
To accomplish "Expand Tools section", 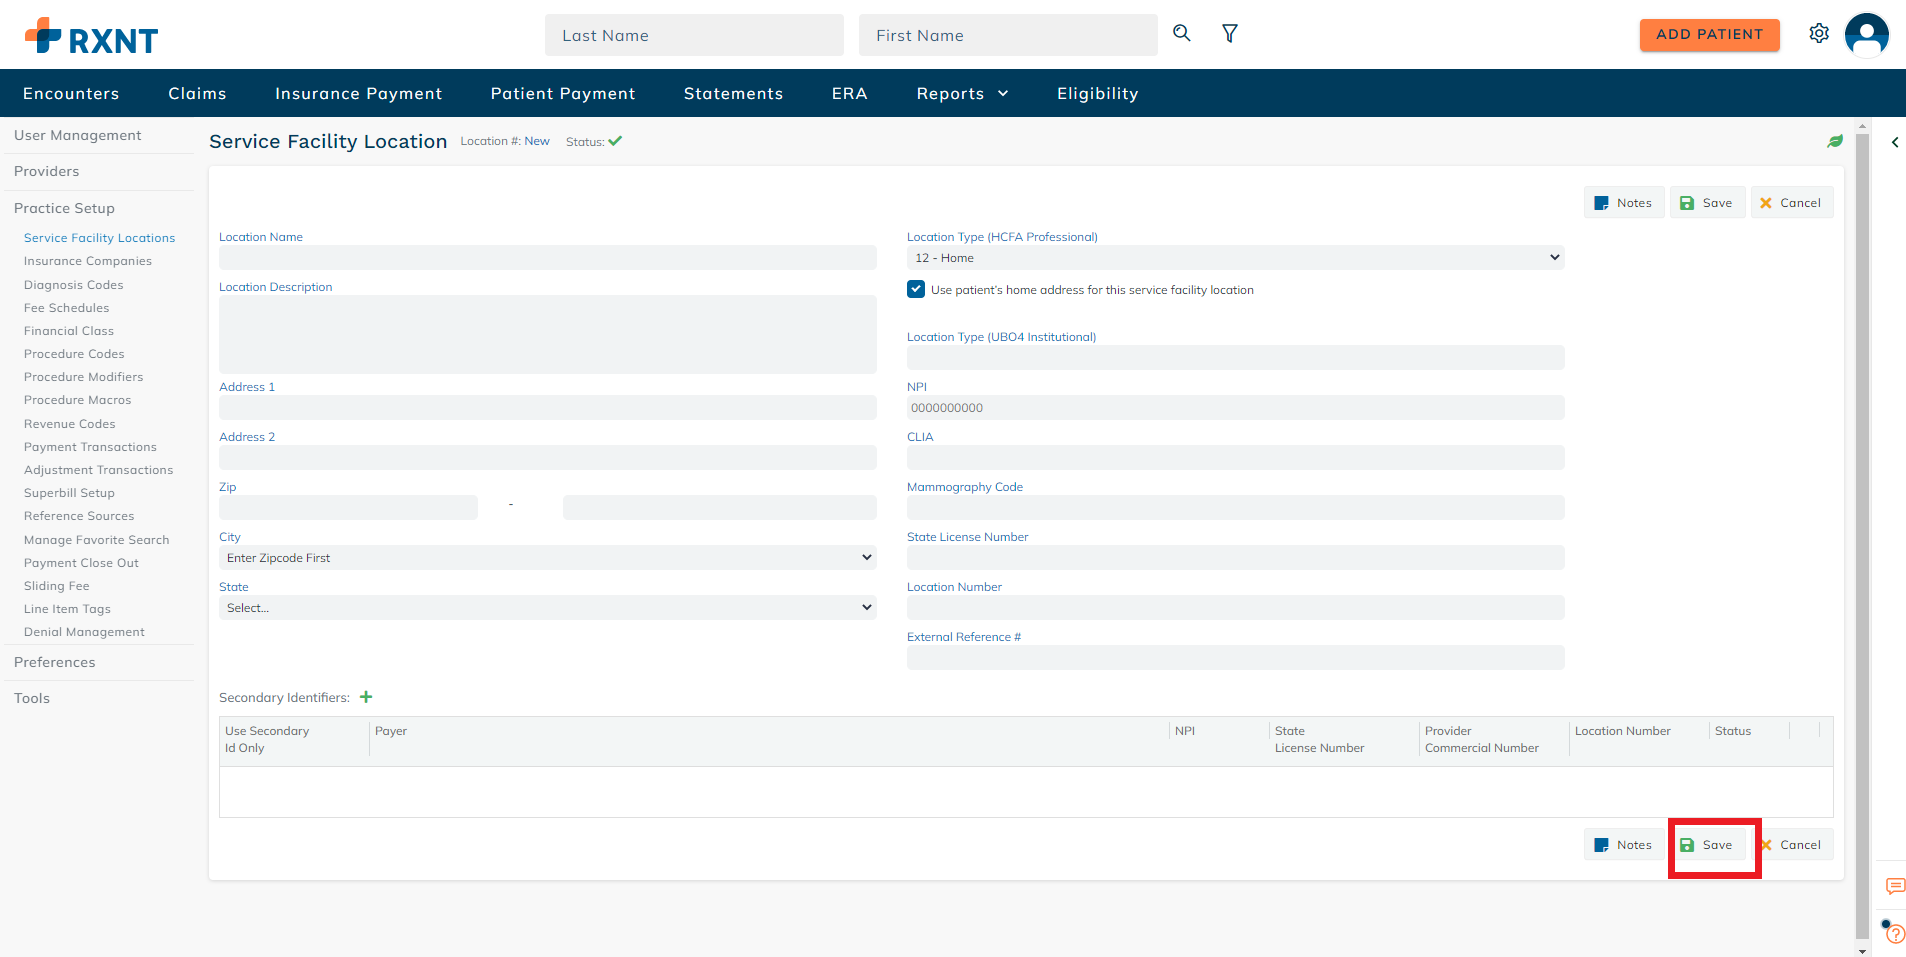I will click(32, 698).
